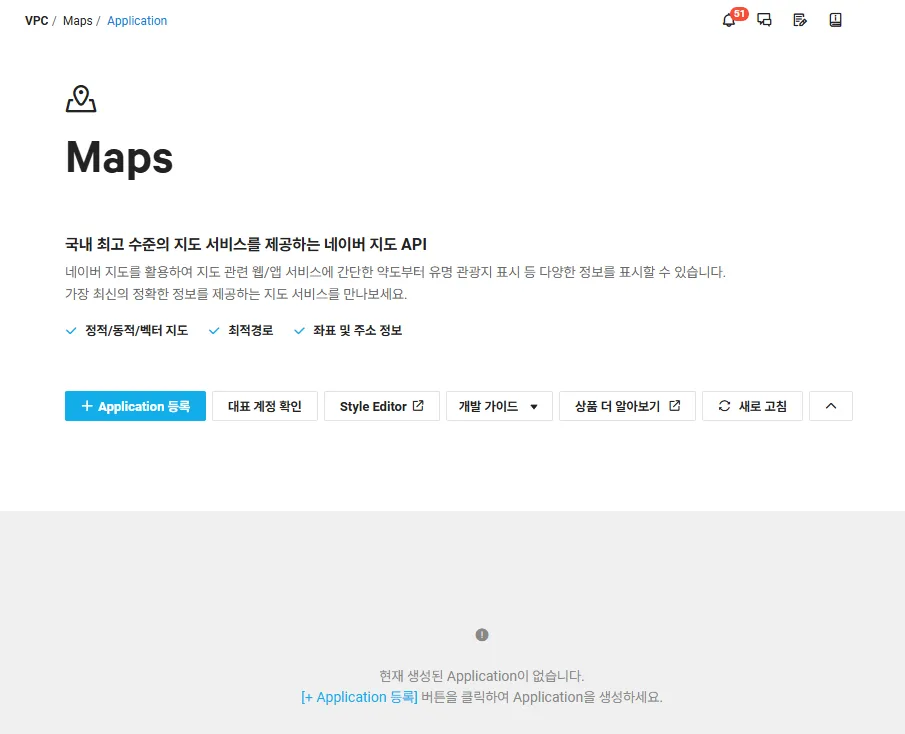The image size is (905, 734).
Task: Click the gray exclamation info icon
Action: click(482, 635)
